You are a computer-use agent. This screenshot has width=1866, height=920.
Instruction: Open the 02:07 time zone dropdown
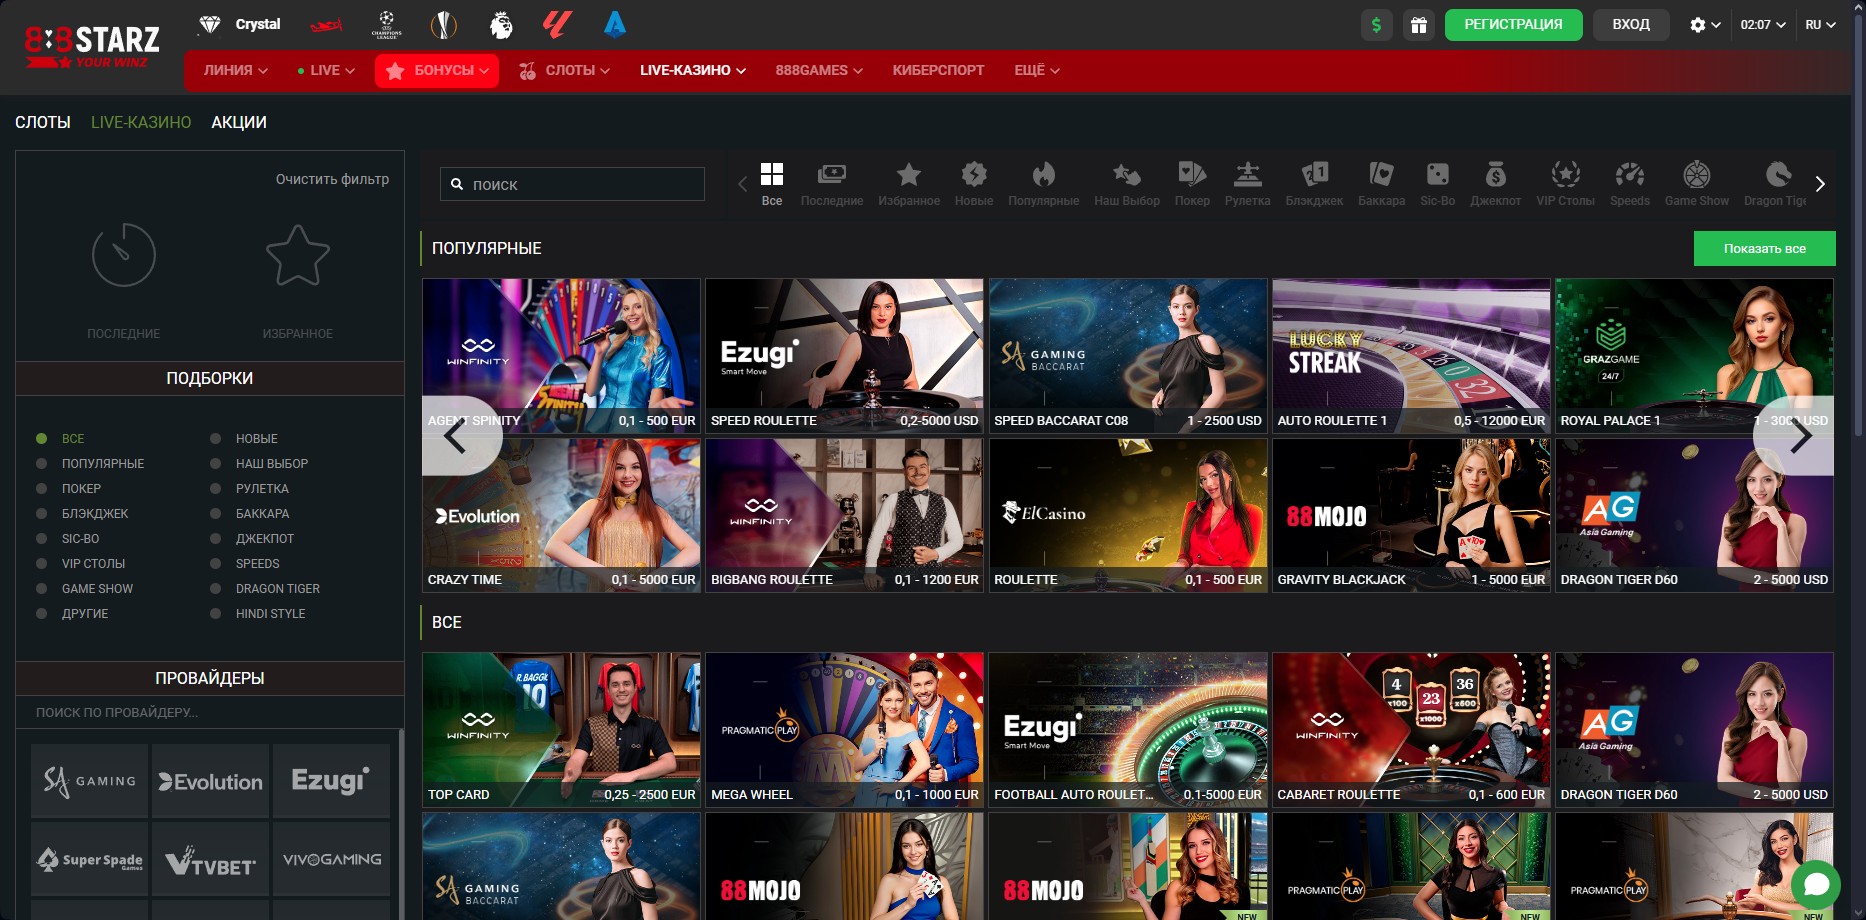pyautogui.click(x=1763, y=25)
